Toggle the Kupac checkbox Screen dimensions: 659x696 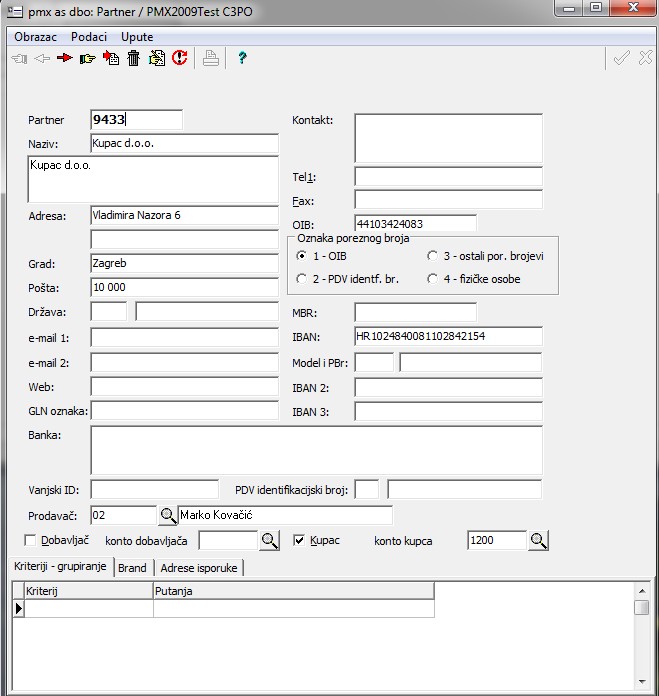coord(299,541)
